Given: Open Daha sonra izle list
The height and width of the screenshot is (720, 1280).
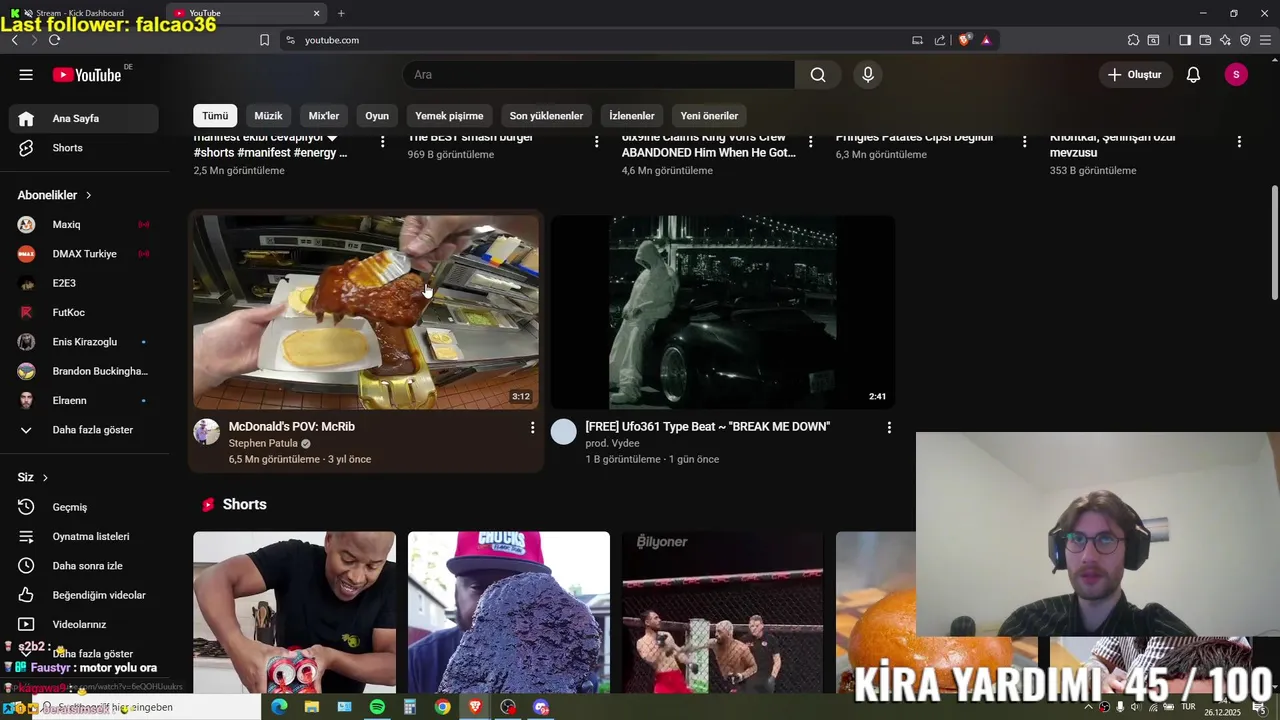Looking at the screenshot, I should coord(84,566).
